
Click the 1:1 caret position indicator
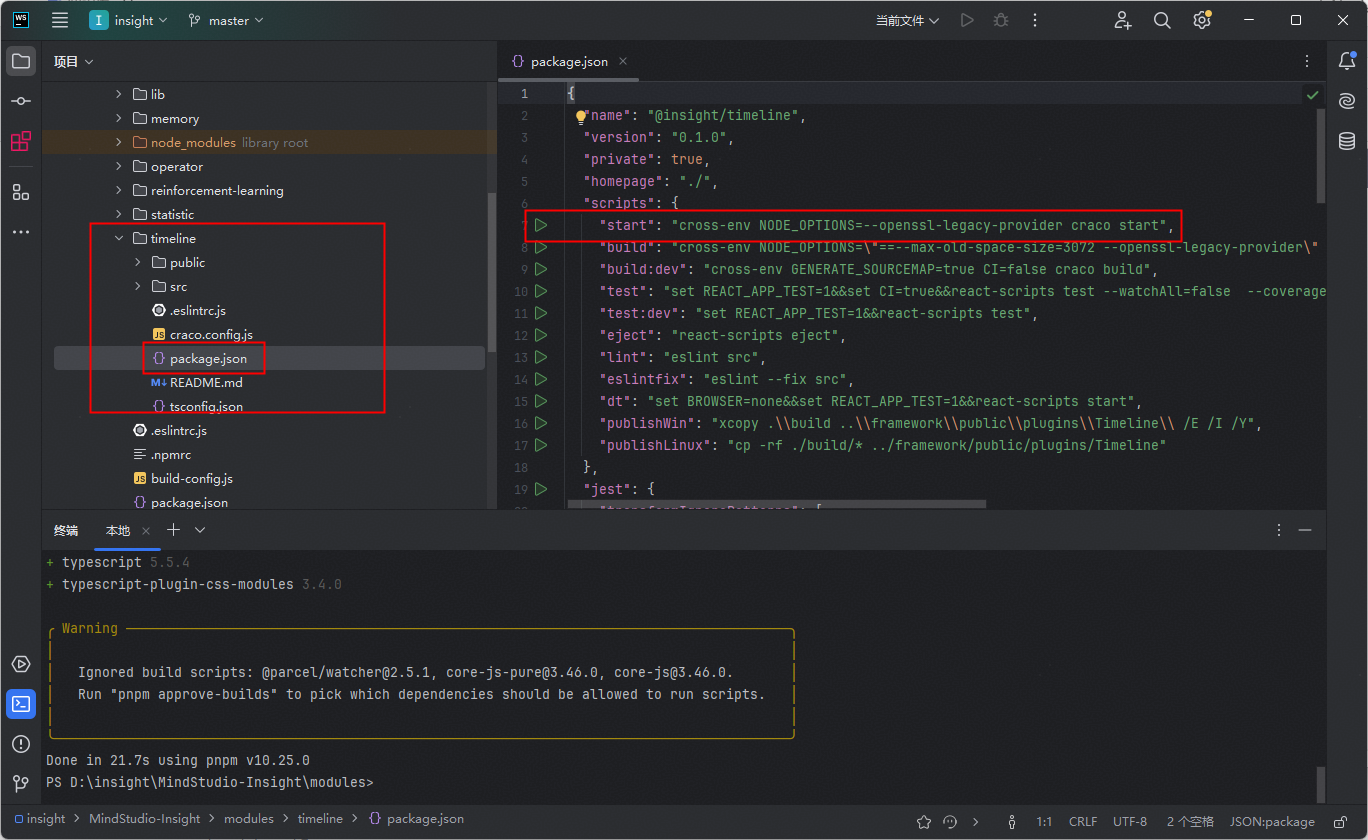point(1044,821)
